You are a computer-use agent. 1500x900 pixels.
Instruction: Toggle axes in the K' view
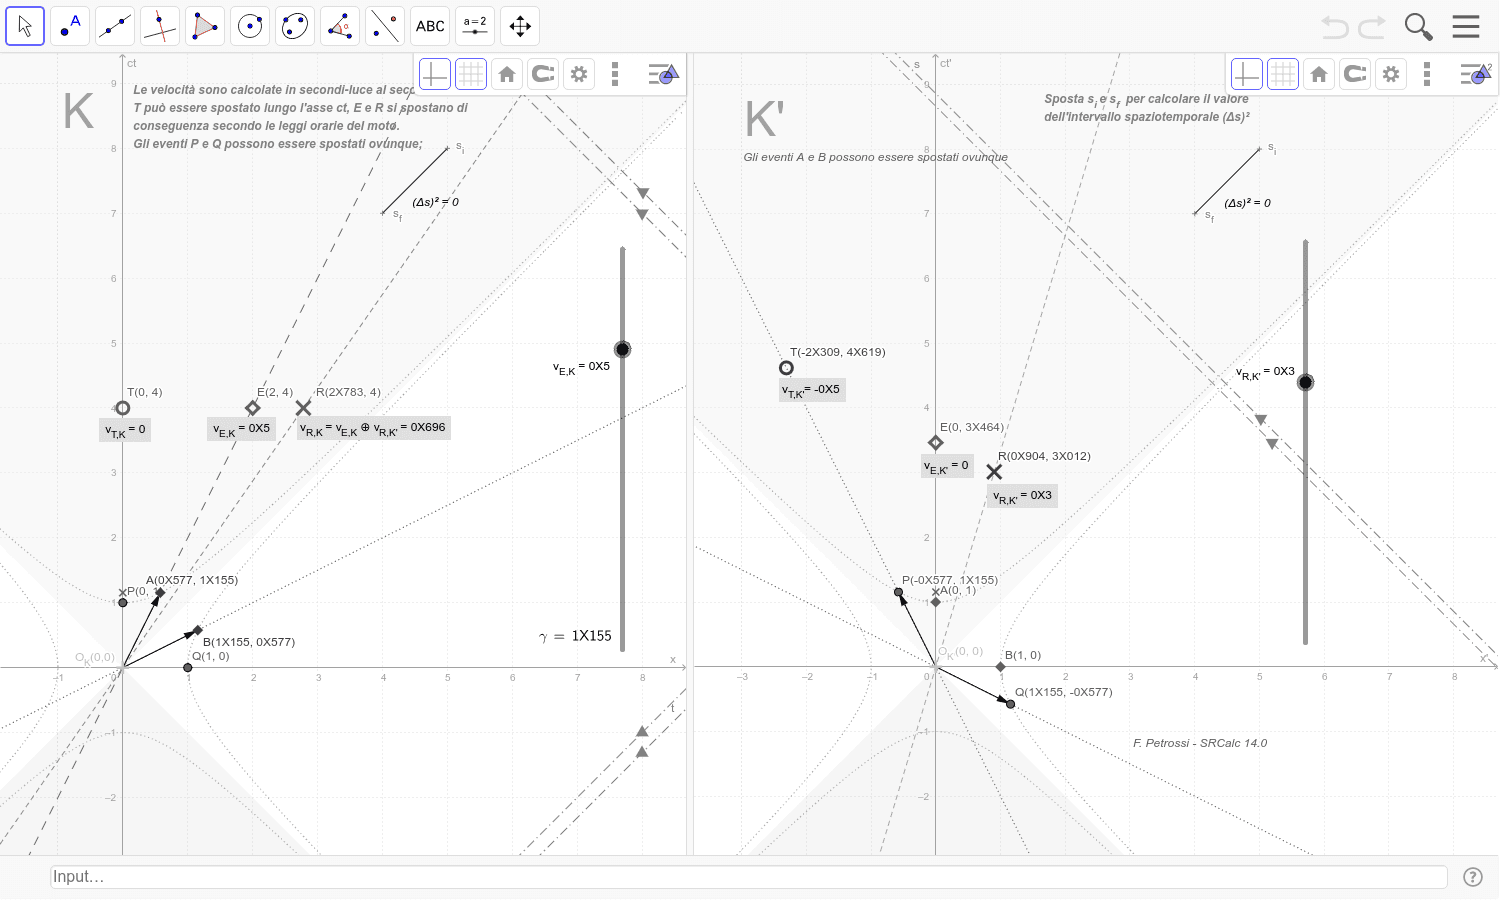(1247, 74)
